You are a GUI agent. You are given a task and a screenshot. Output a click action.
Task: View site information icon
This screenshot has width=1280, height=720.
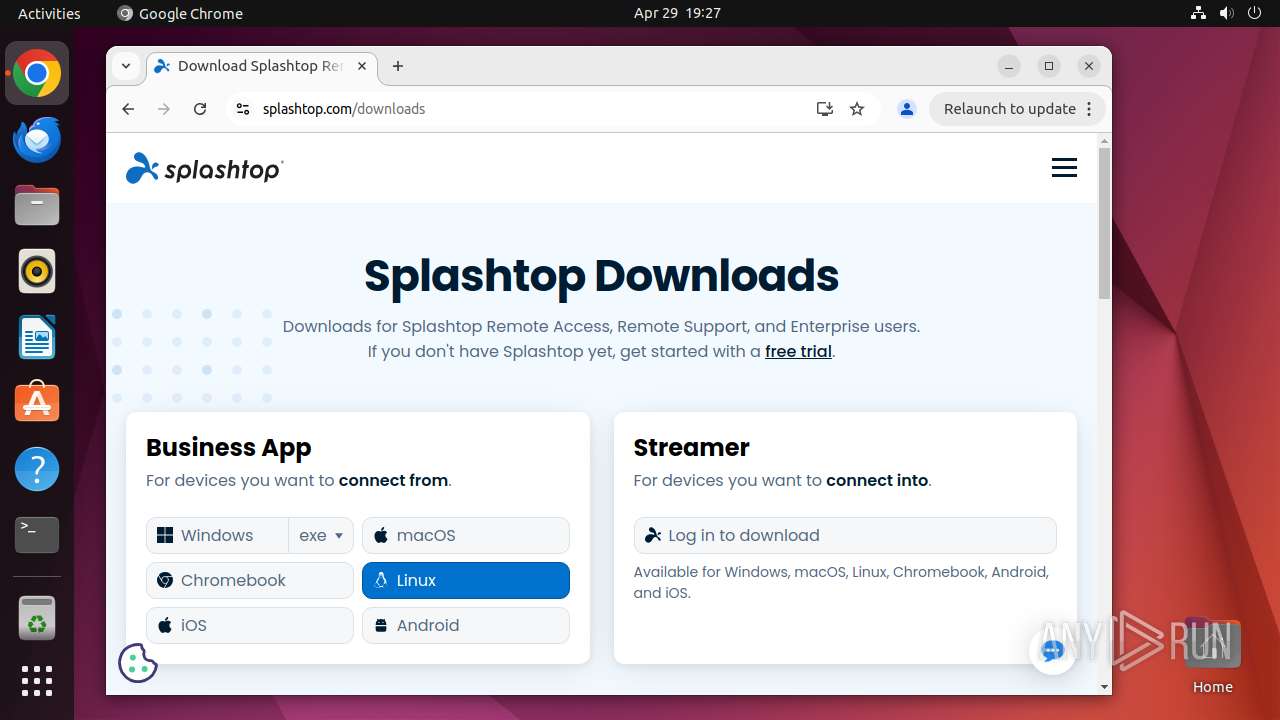(x=242, y=109)
